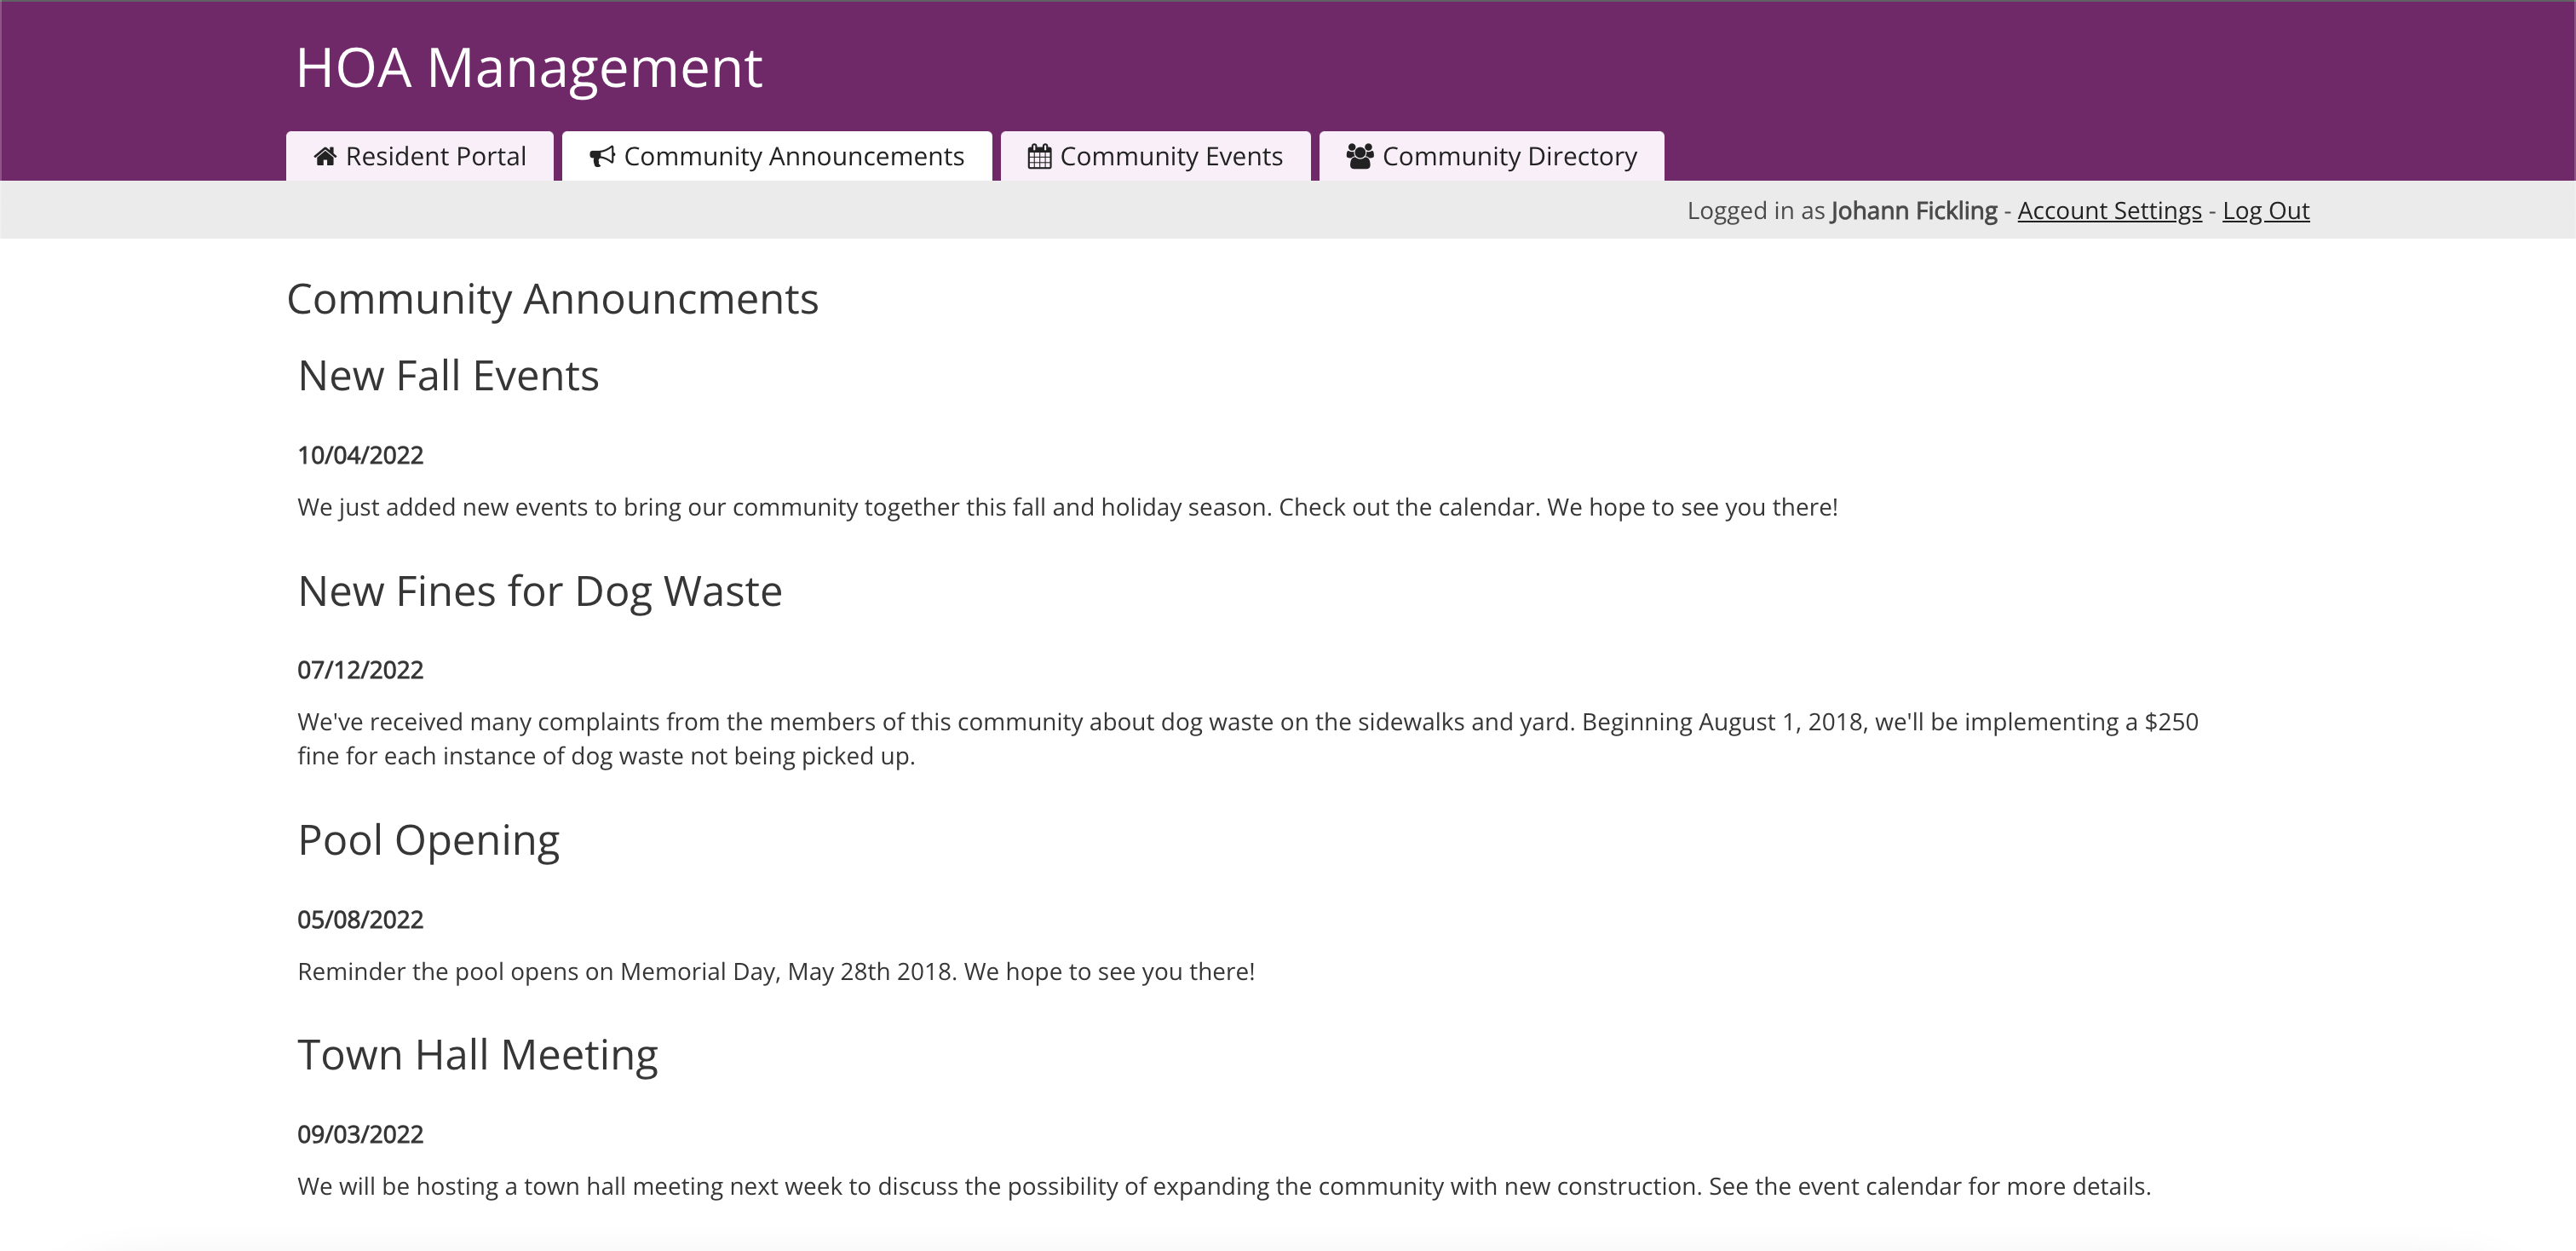Click the Log Out link
This screenshot has height=1251, width=2576.
(x=2265, y=211)
